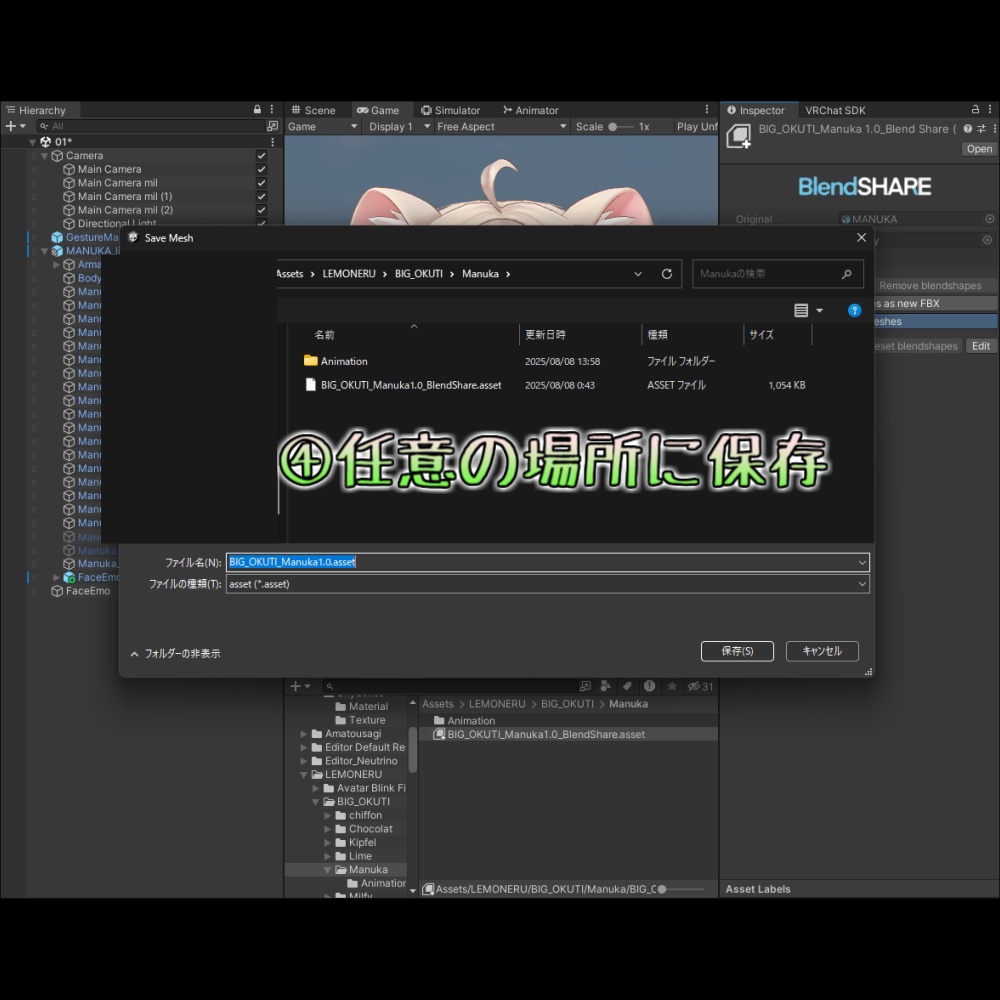Switch to Game tab

[378, 110]
